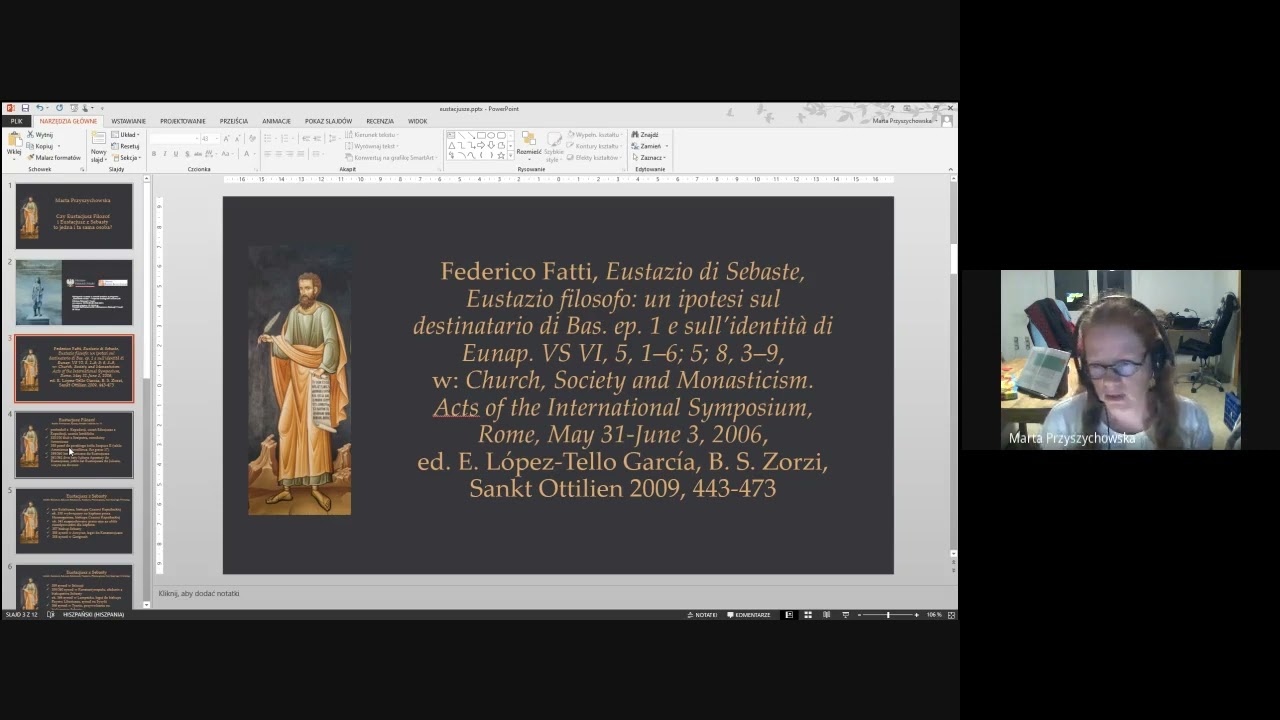Click Zamień replace button
Image resolution: width=1280 pixels, height=720 pixels.
(649, 146)
